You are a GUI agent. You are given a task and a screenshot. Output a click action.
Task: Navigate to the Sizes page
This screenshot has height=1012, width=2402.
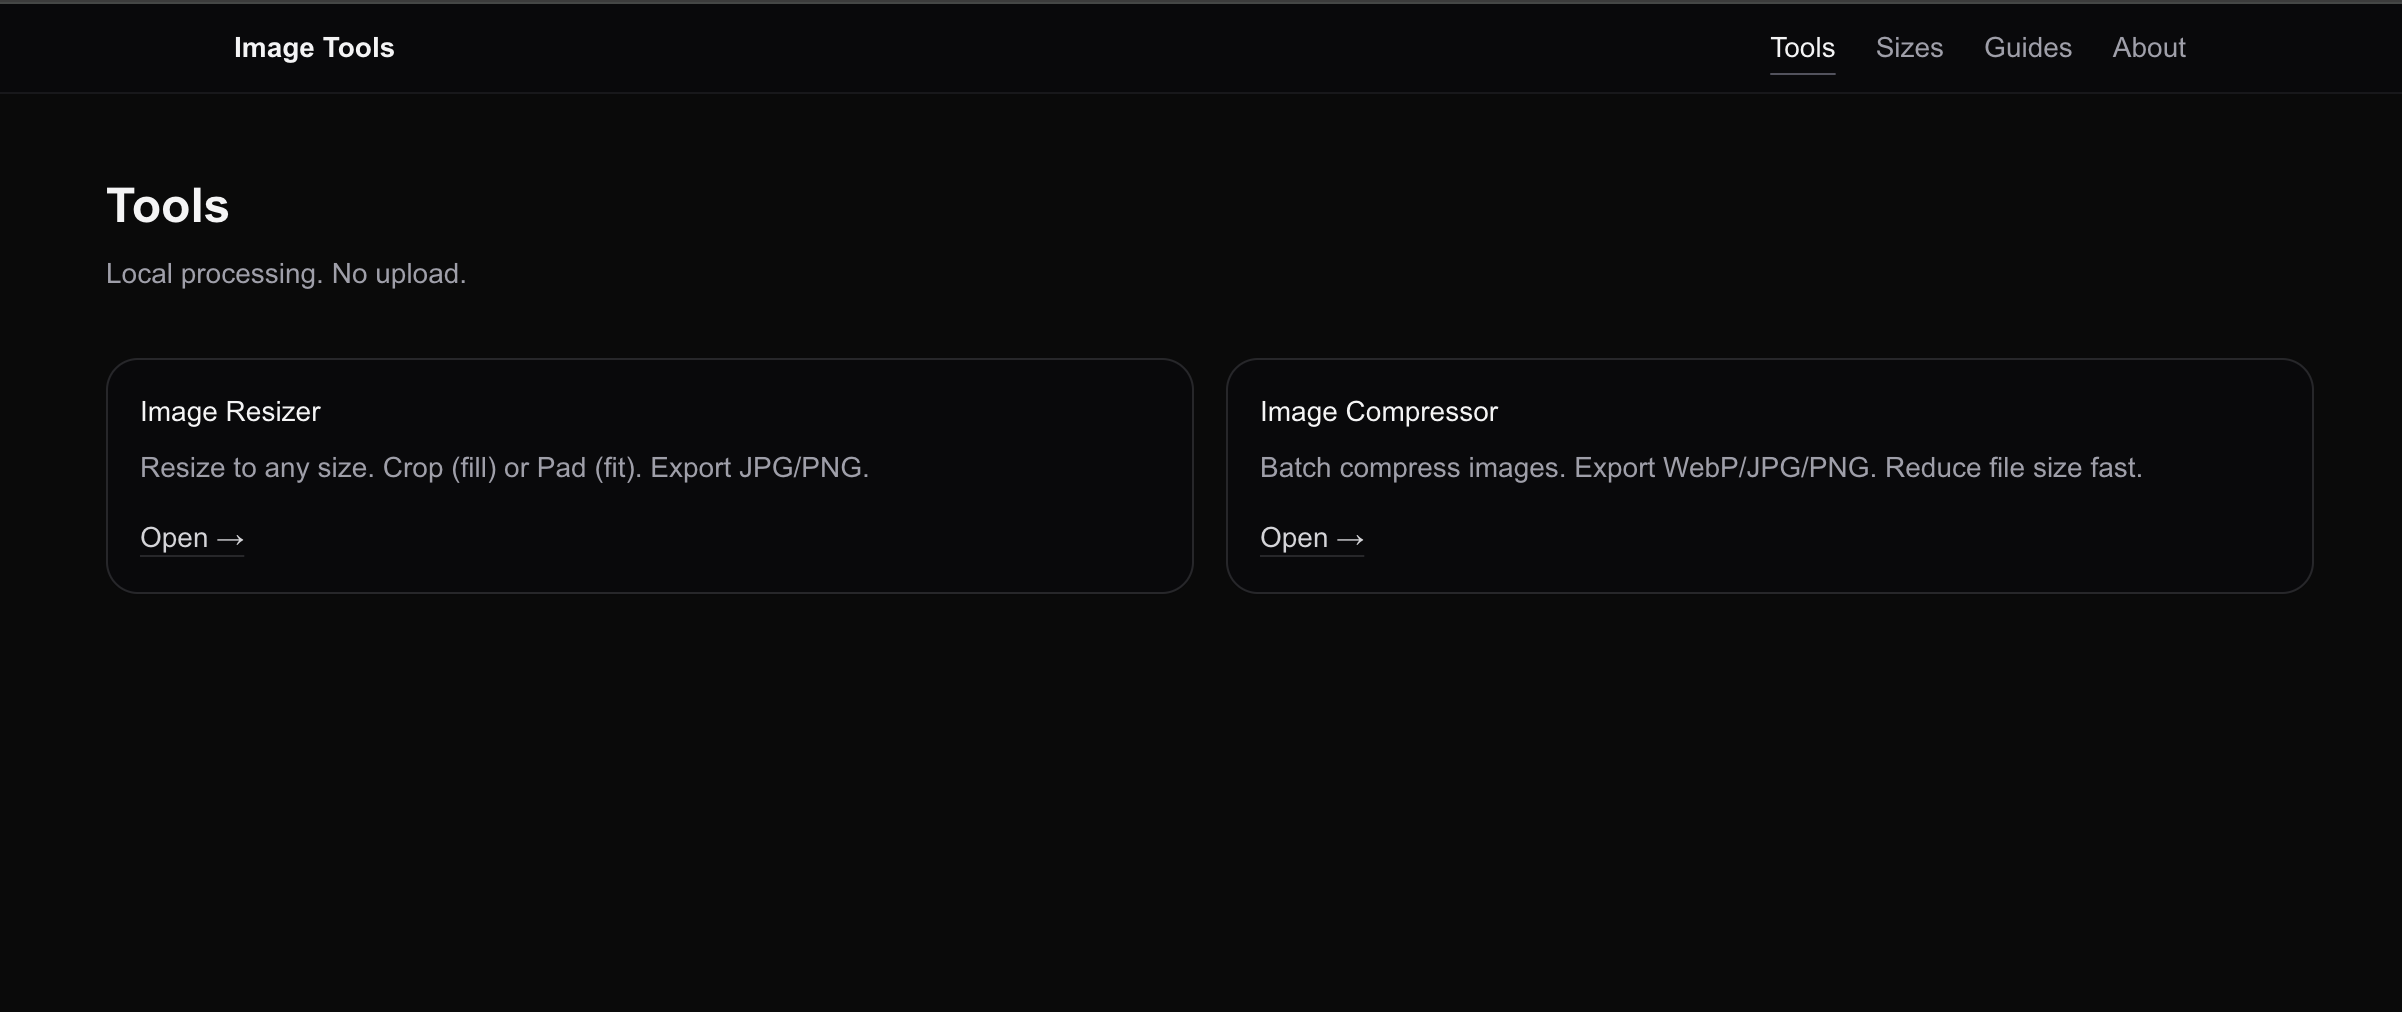(x=1908, y=47)
